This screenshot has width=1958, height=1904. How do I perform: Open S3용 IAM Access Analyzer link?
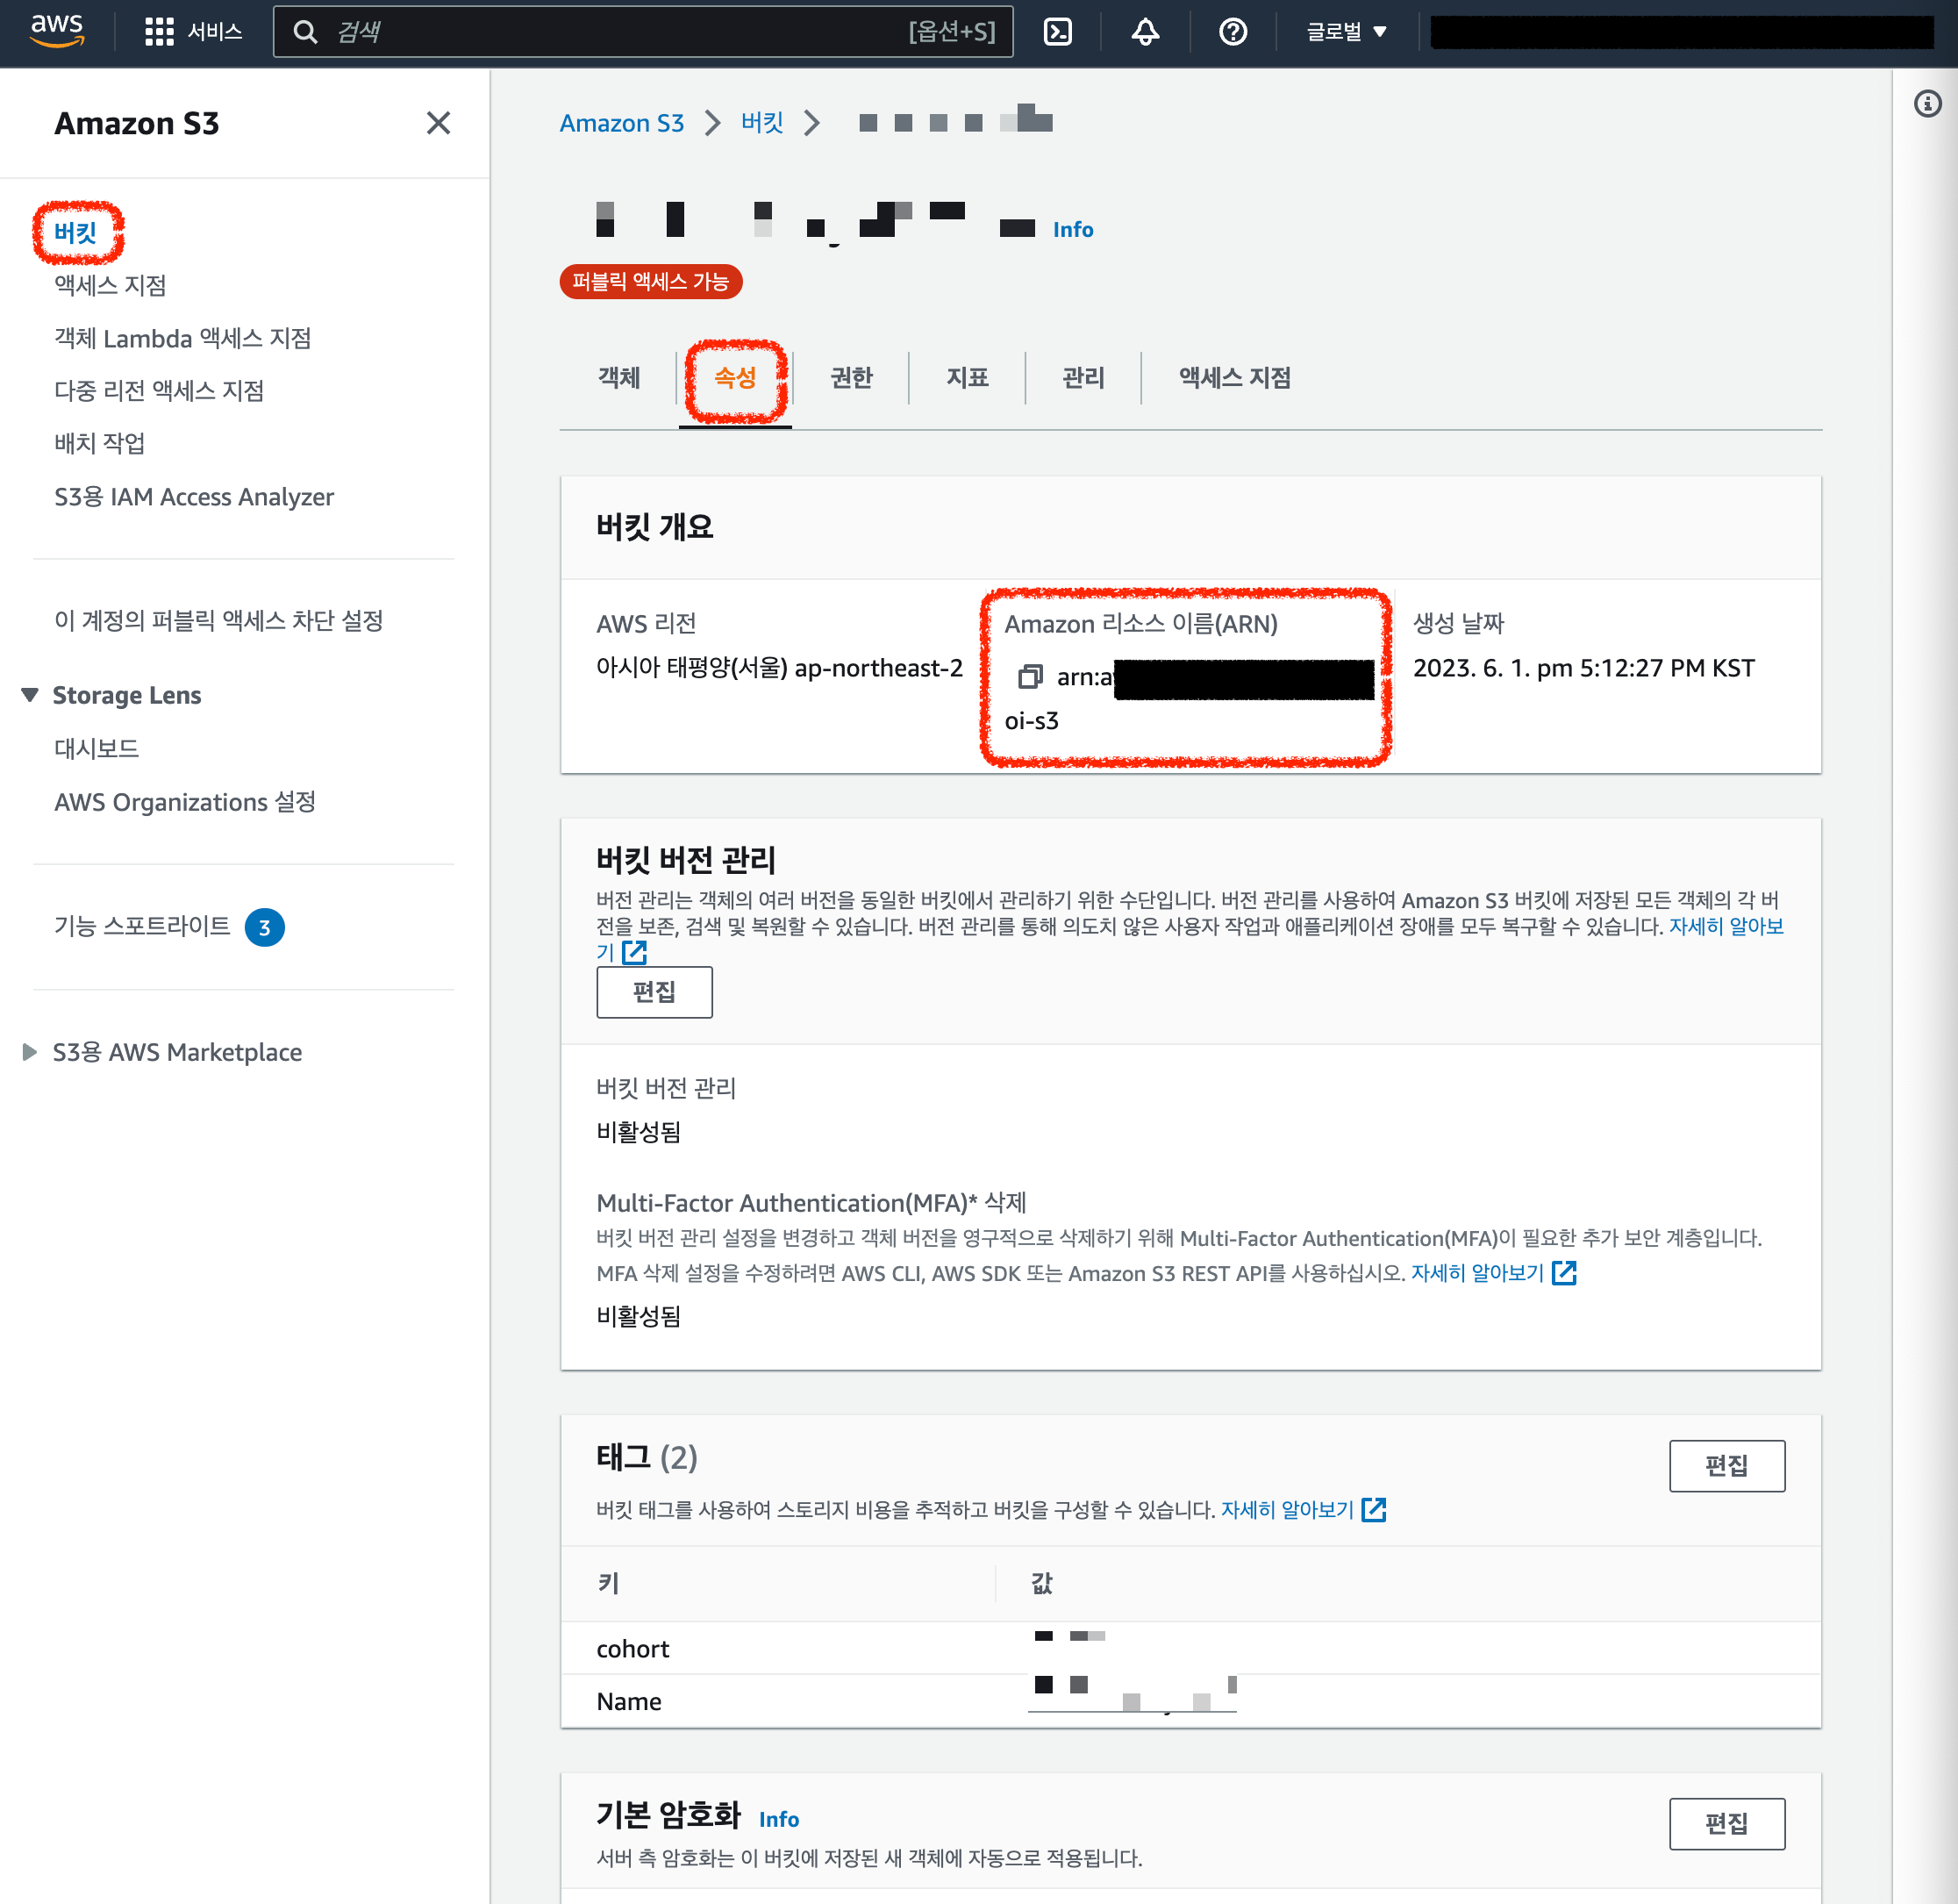194,497
